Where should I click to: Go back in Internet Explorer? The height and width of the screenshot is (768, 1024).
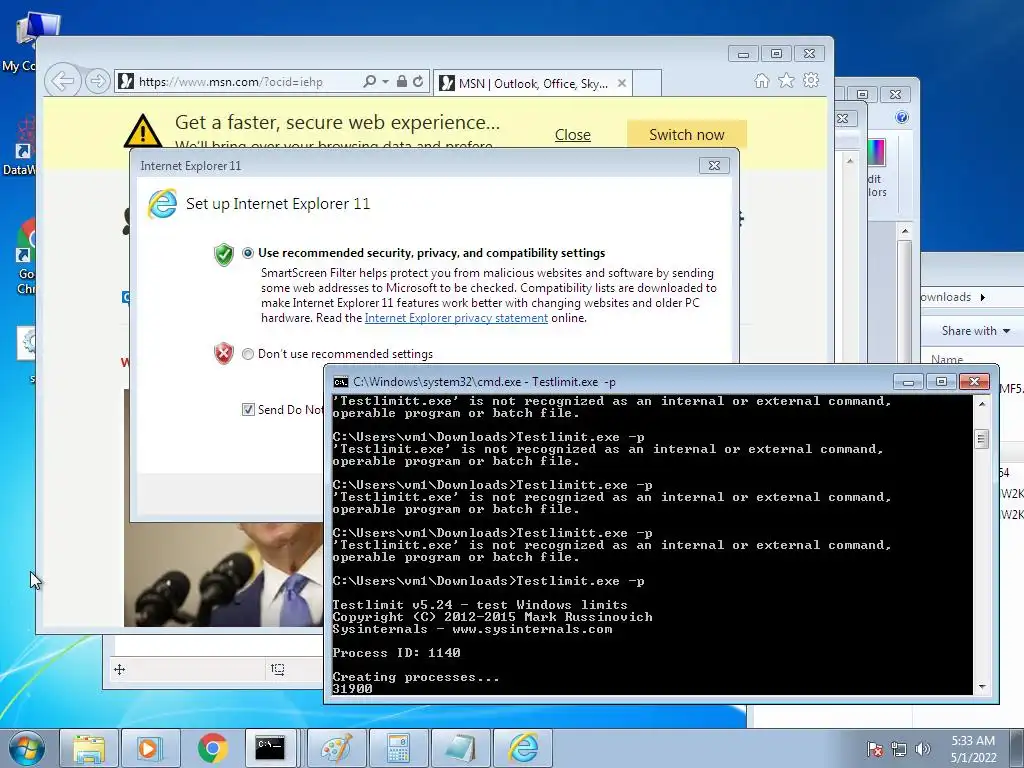click(x=63, y=82)
